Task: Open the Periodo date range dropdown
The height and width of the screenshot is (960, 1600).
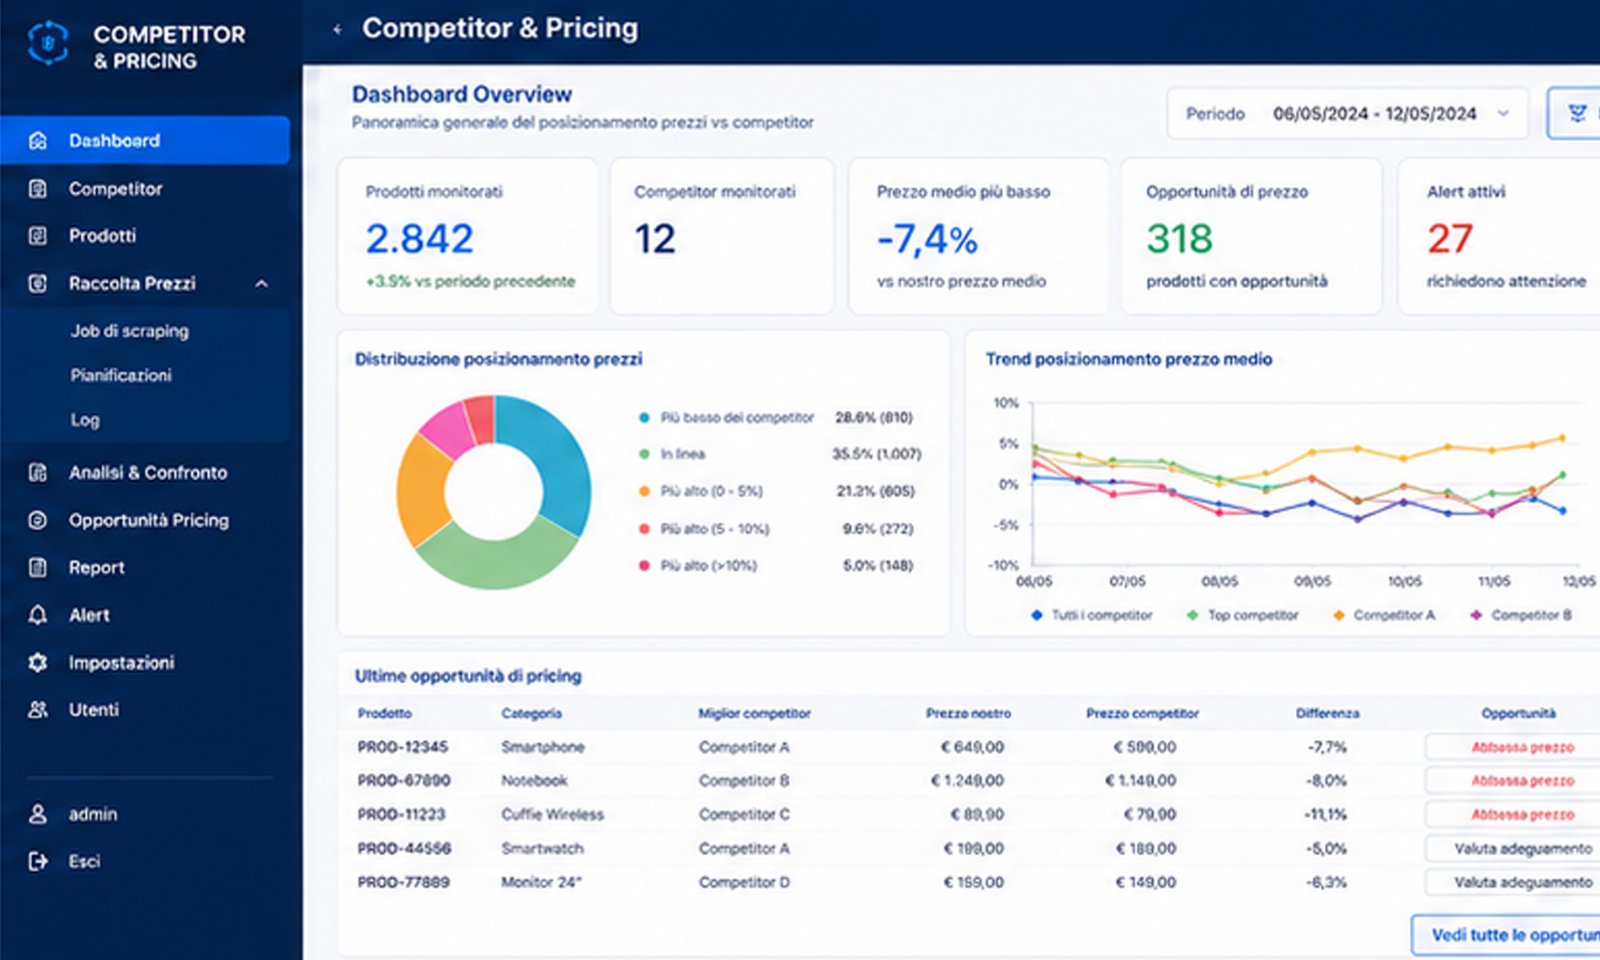Action: (1347, 113)
